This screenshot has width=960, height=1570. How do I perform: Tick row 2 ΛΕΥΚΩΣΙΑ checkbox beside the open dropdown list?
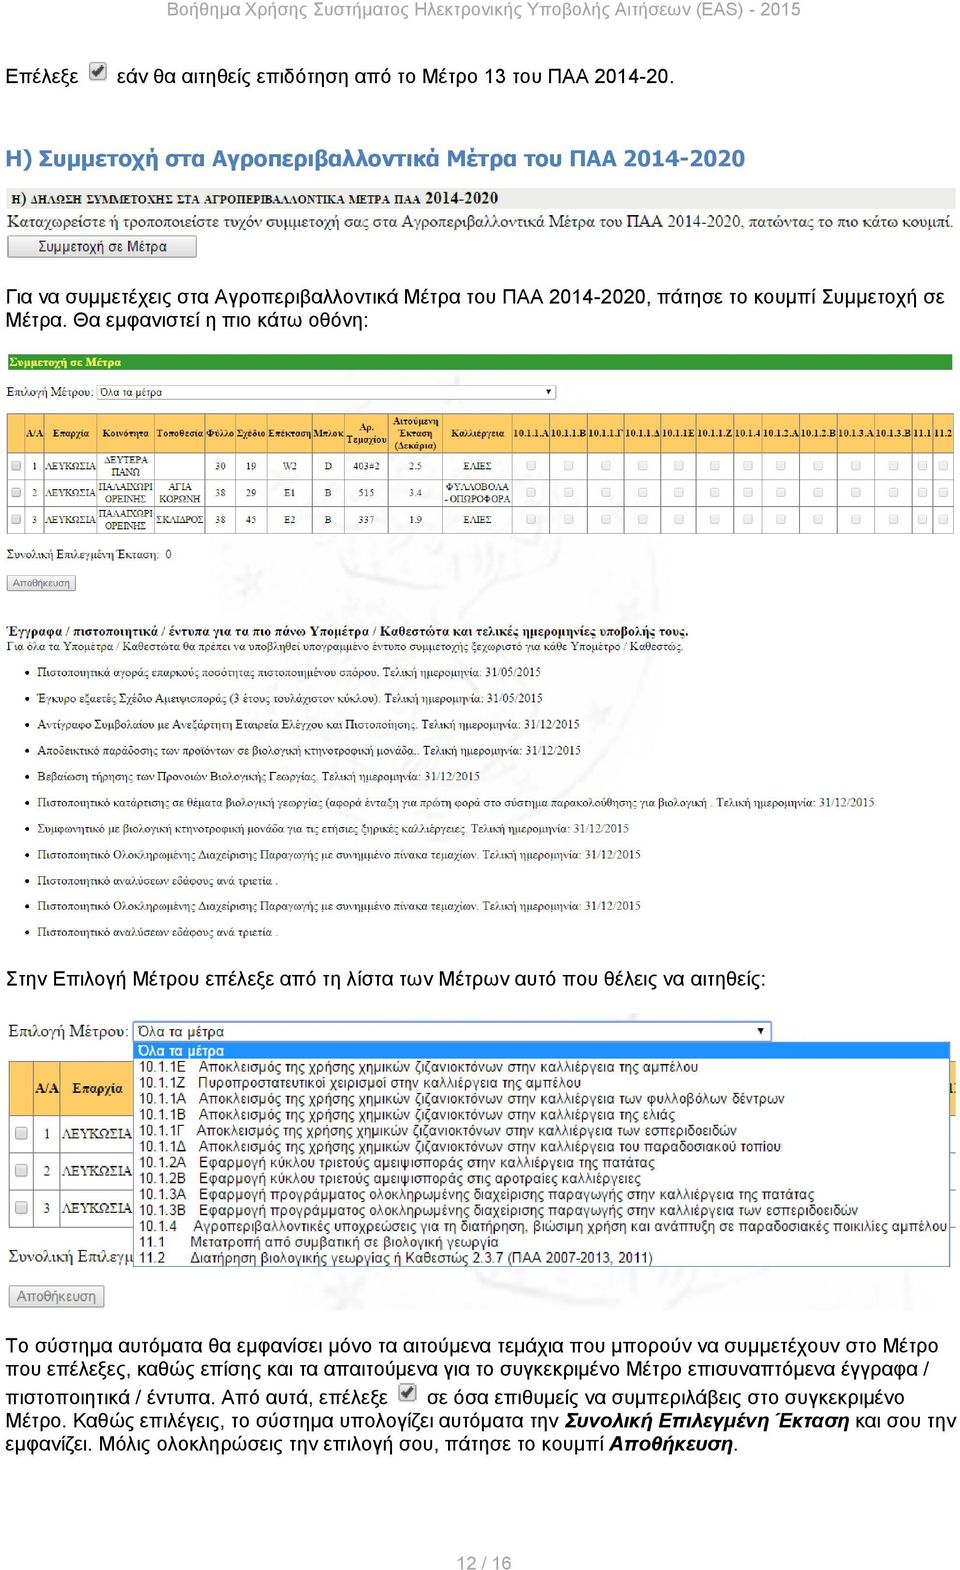(x=20, y=1170)
